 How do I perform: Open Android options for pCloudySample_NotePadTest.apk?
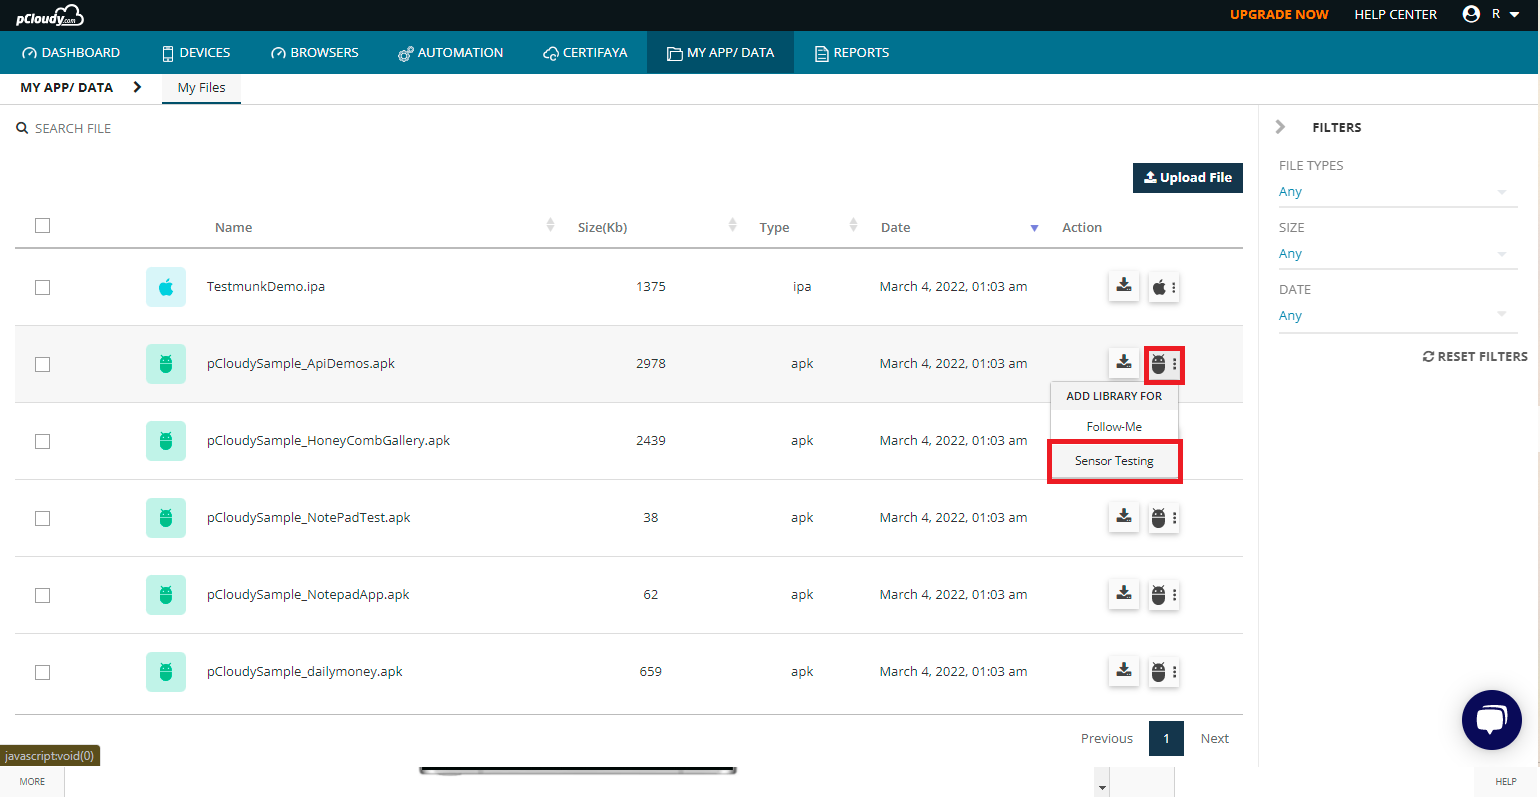[x=1164, y=518]
